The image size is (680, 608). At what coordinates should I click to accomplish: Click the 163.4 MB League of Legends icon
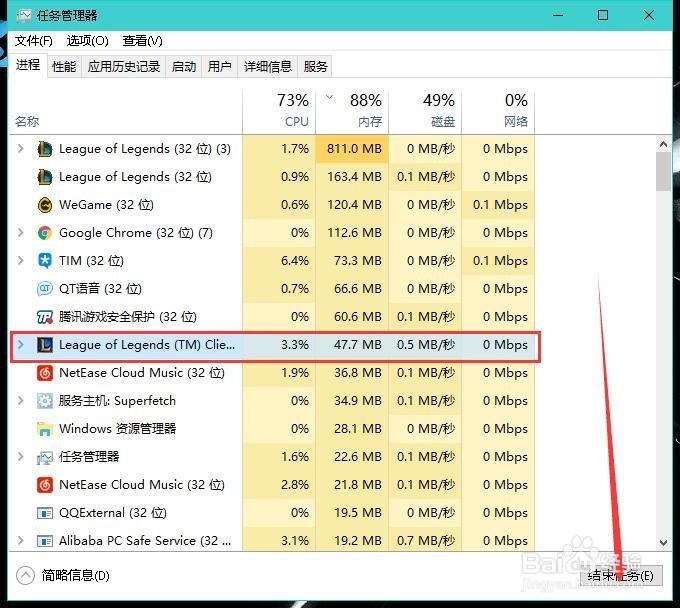[x=45, y=177]
